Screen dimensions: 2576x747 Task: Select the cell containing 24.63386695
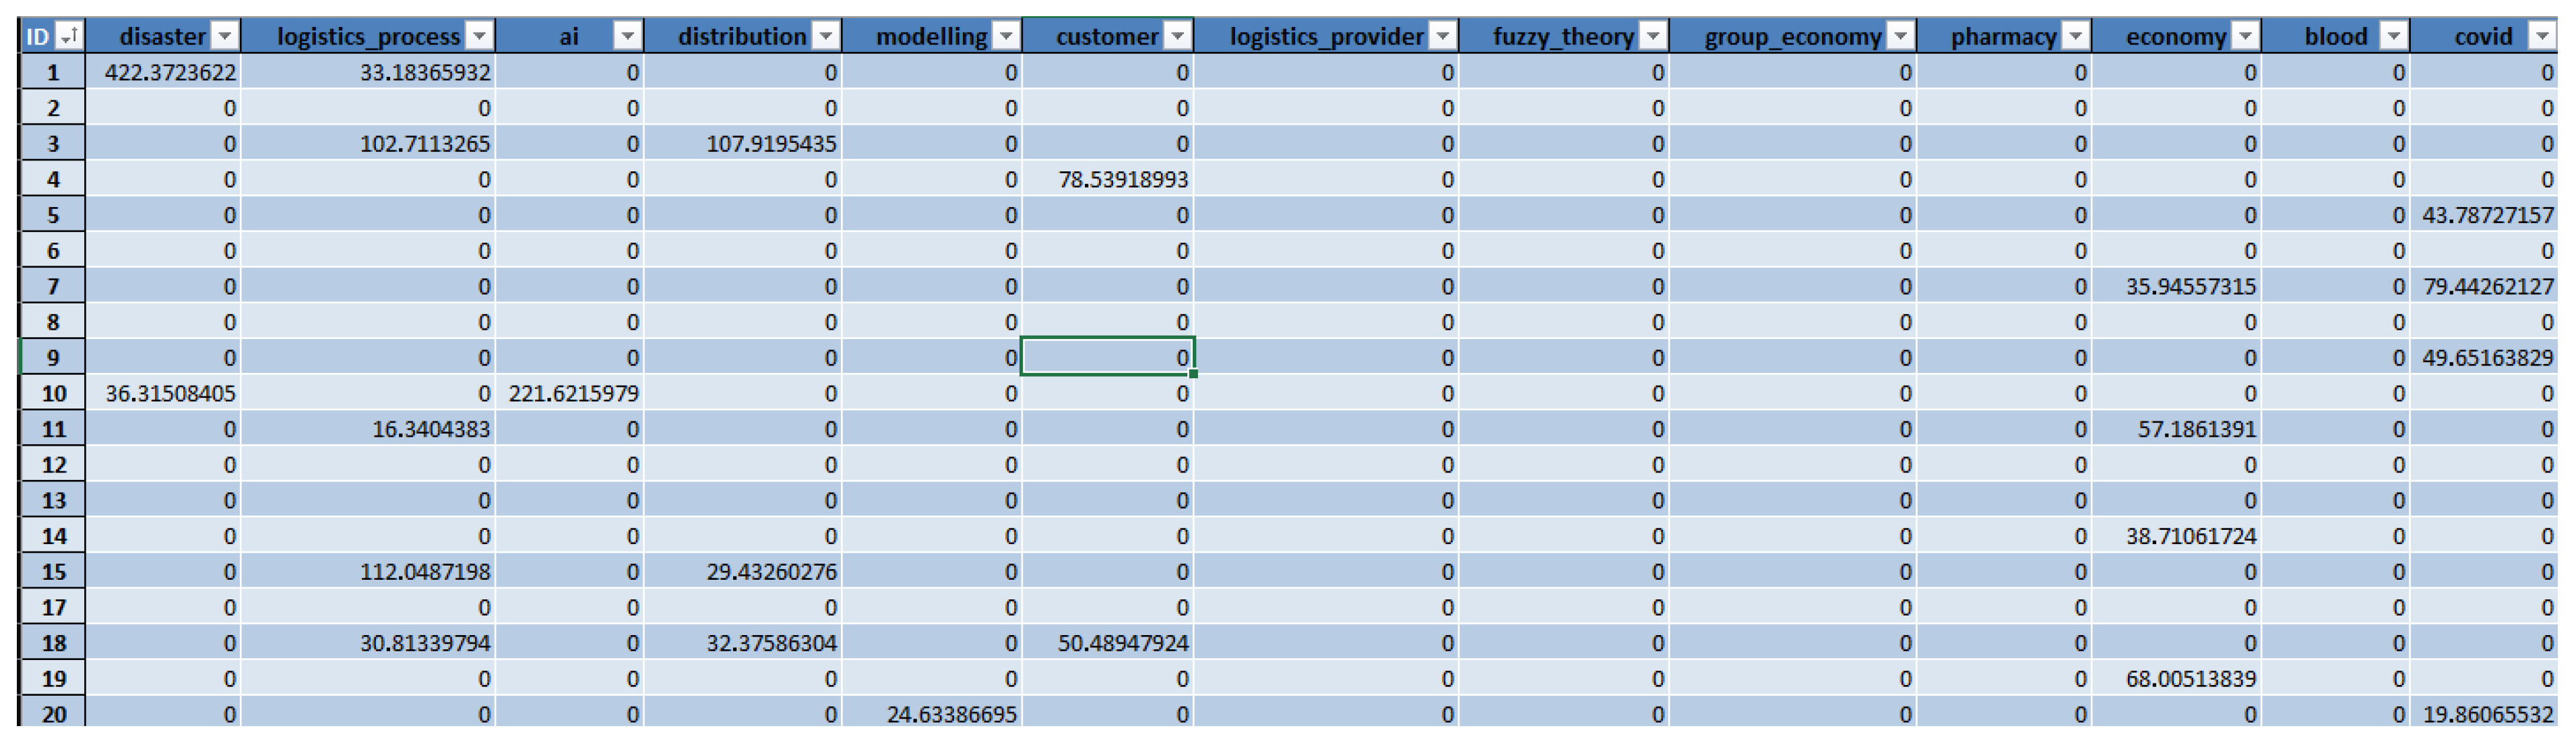pos(951,715)
